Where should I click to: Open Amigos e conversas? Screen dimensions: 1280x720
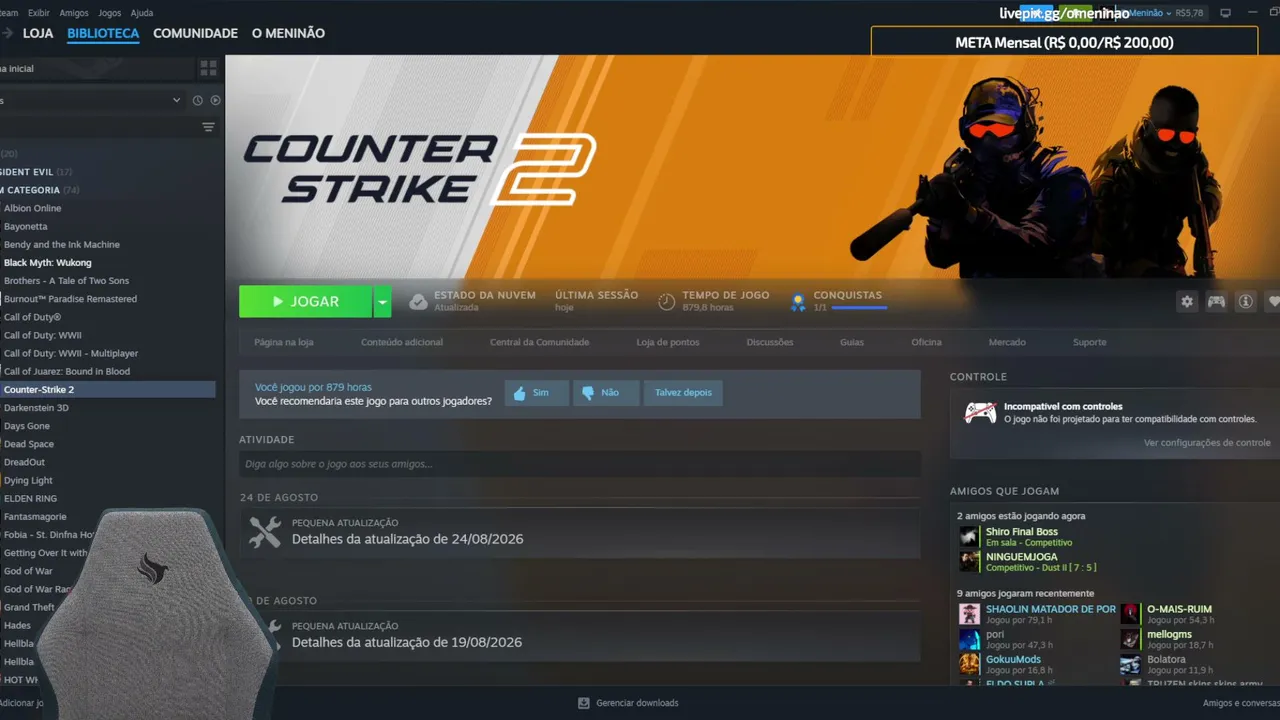[1241, 703]
